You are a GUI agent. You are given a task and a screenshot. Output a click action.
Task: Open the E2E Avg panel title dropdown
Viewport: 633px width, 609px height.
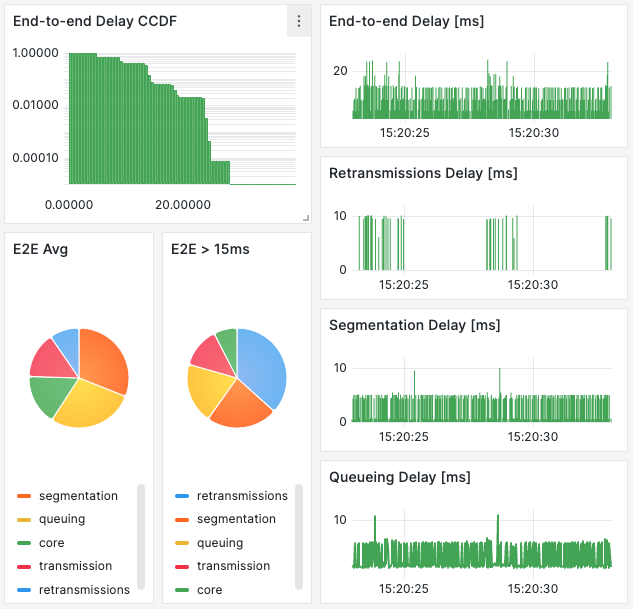[x=40, y=249]
